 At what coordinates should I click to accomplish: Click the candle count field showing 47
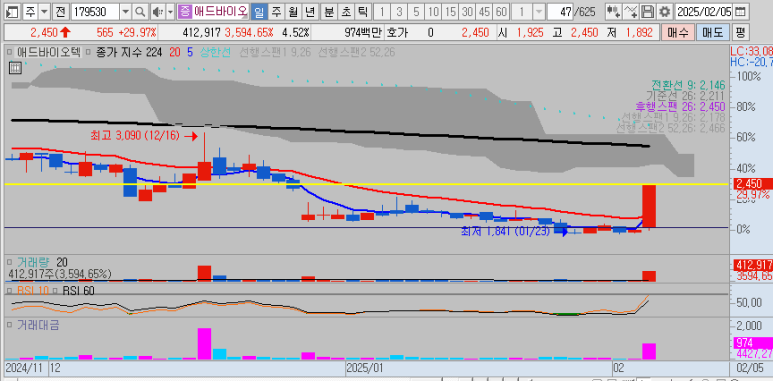(561, 11)
